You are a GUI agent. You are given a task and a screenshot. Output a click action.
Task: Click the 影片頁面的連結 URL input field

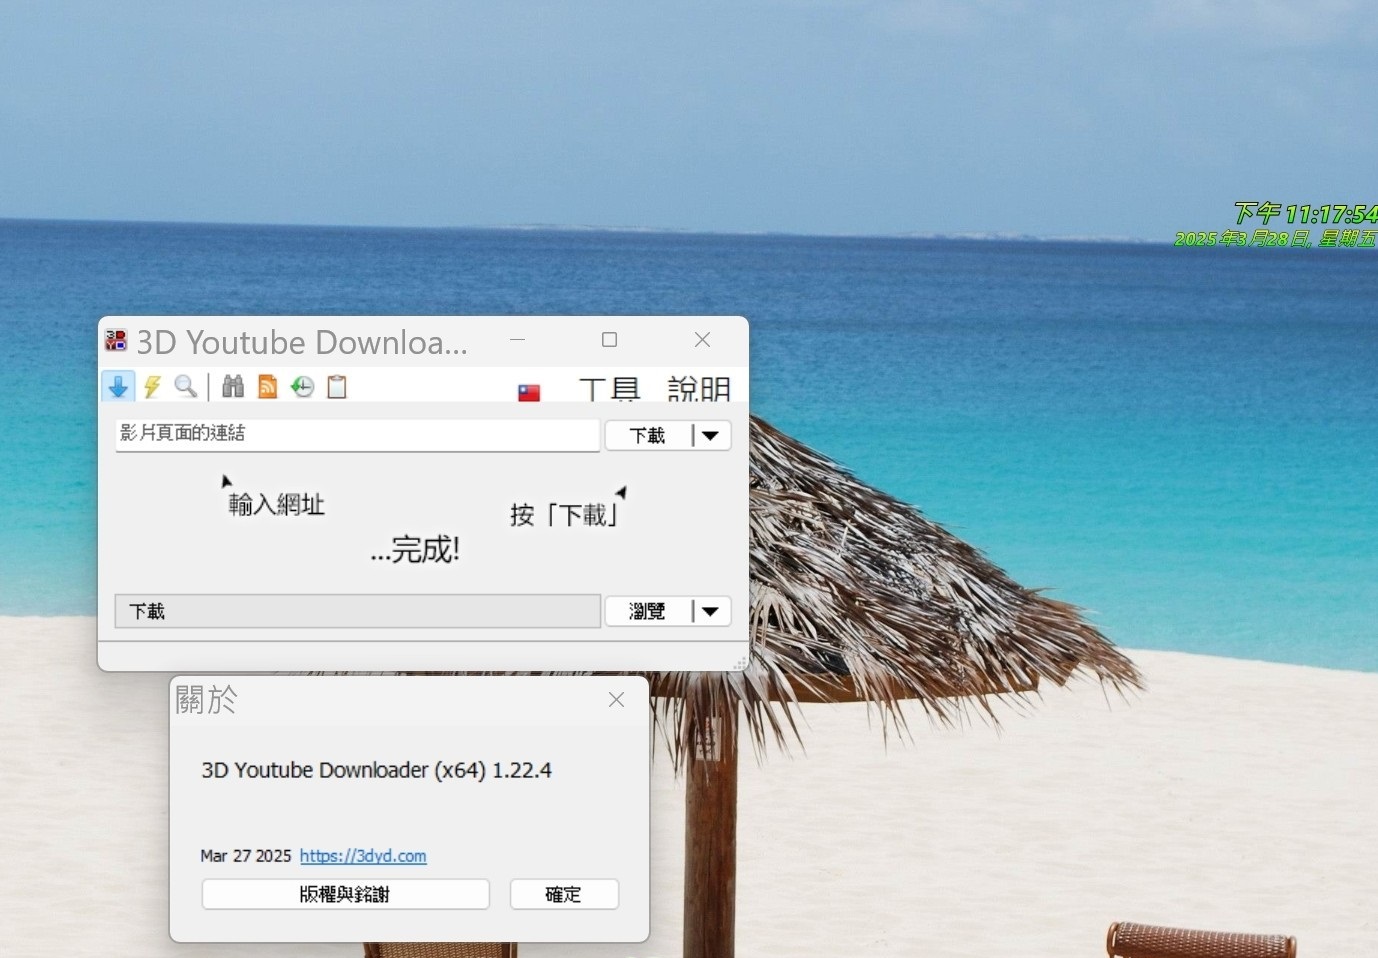357,434
